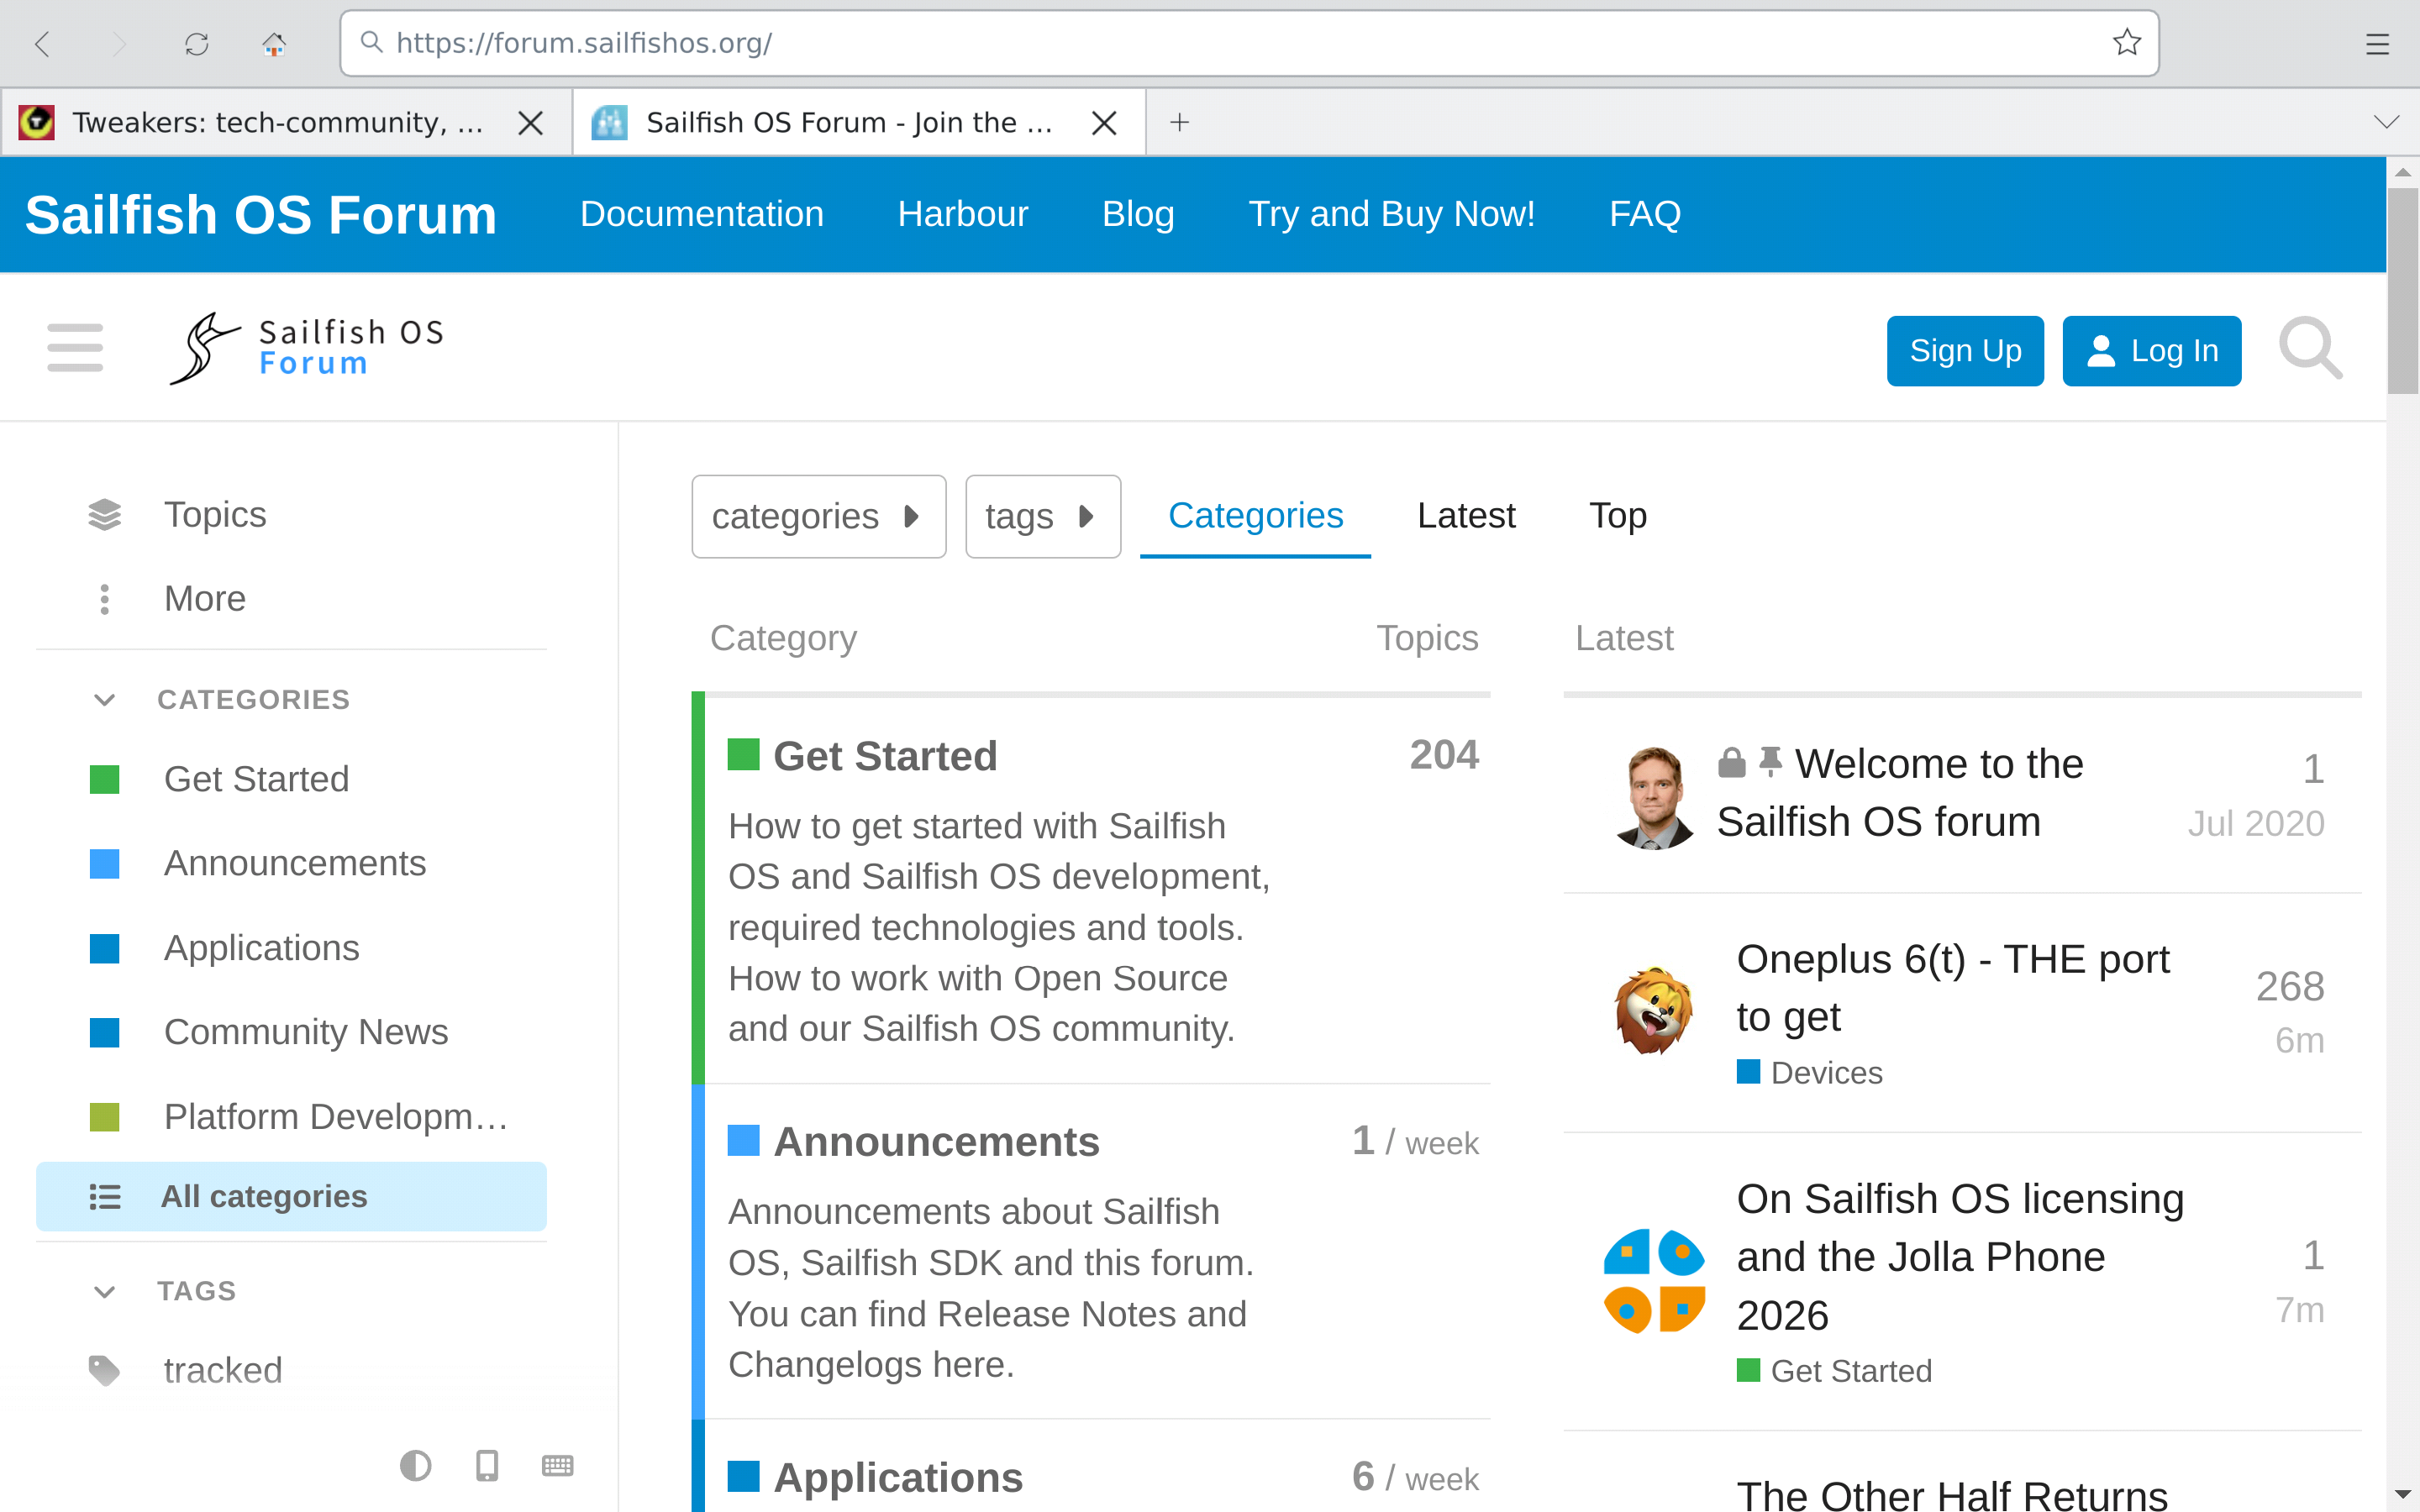Screen dimensions: 2420x1512
Task: Open browser hamburger menu icon
Action: pyautogui.click(x=2377, y=43)
